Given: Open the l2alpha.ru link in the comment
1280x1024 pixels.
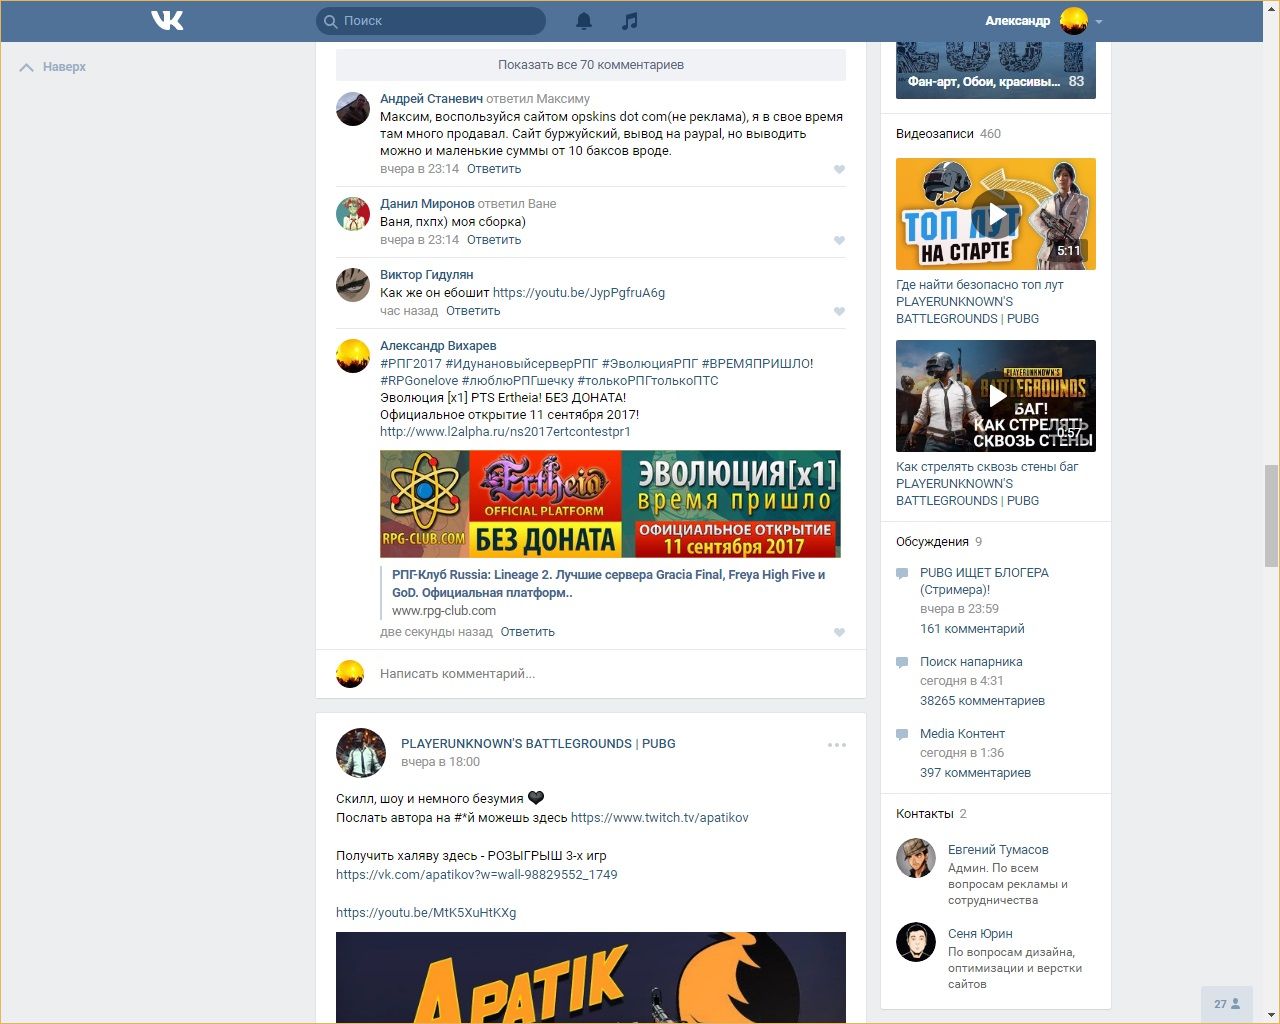Looking at the screenshot, I should [505, 432].
